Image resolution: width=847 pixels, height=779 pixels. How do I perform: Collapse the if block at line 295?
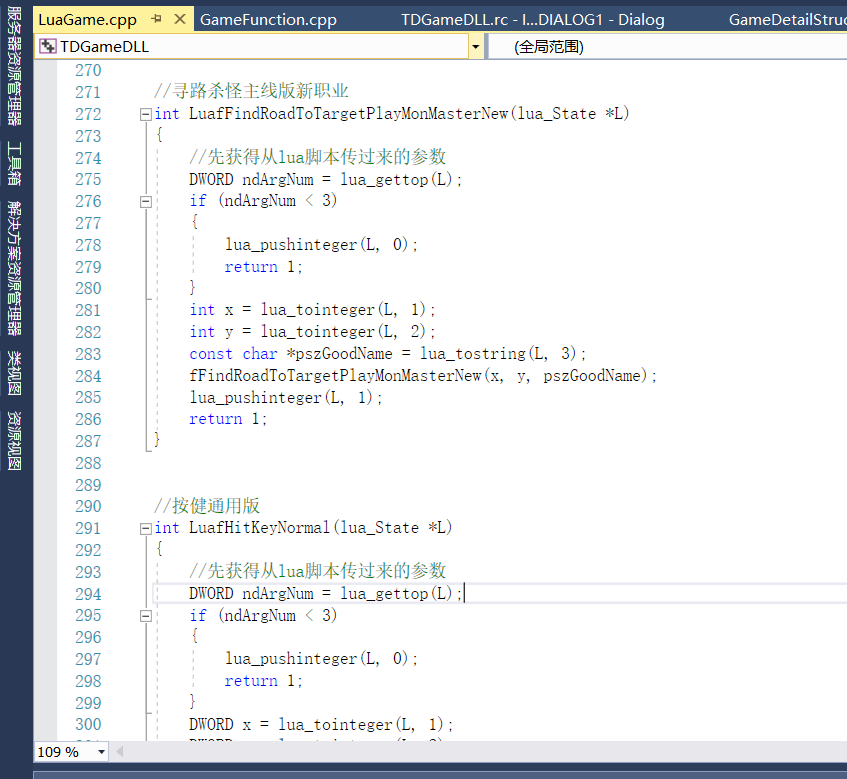coord(146,616)
